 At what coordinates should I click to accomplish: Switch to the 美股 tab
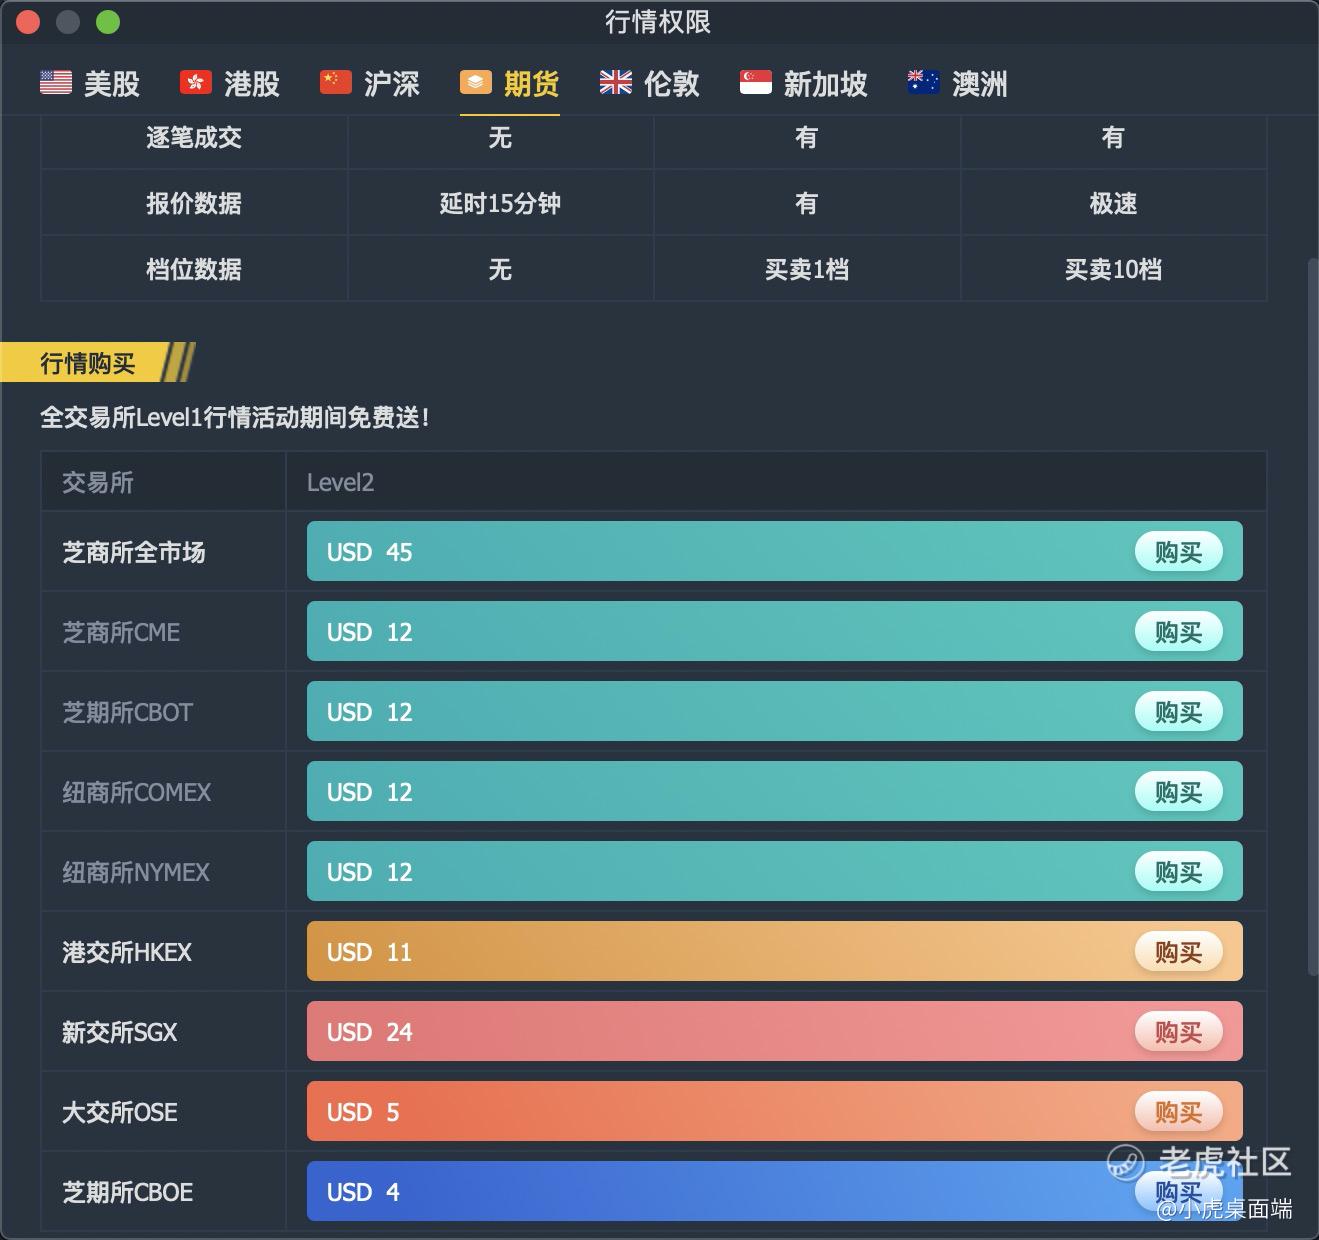coord(89,83)
